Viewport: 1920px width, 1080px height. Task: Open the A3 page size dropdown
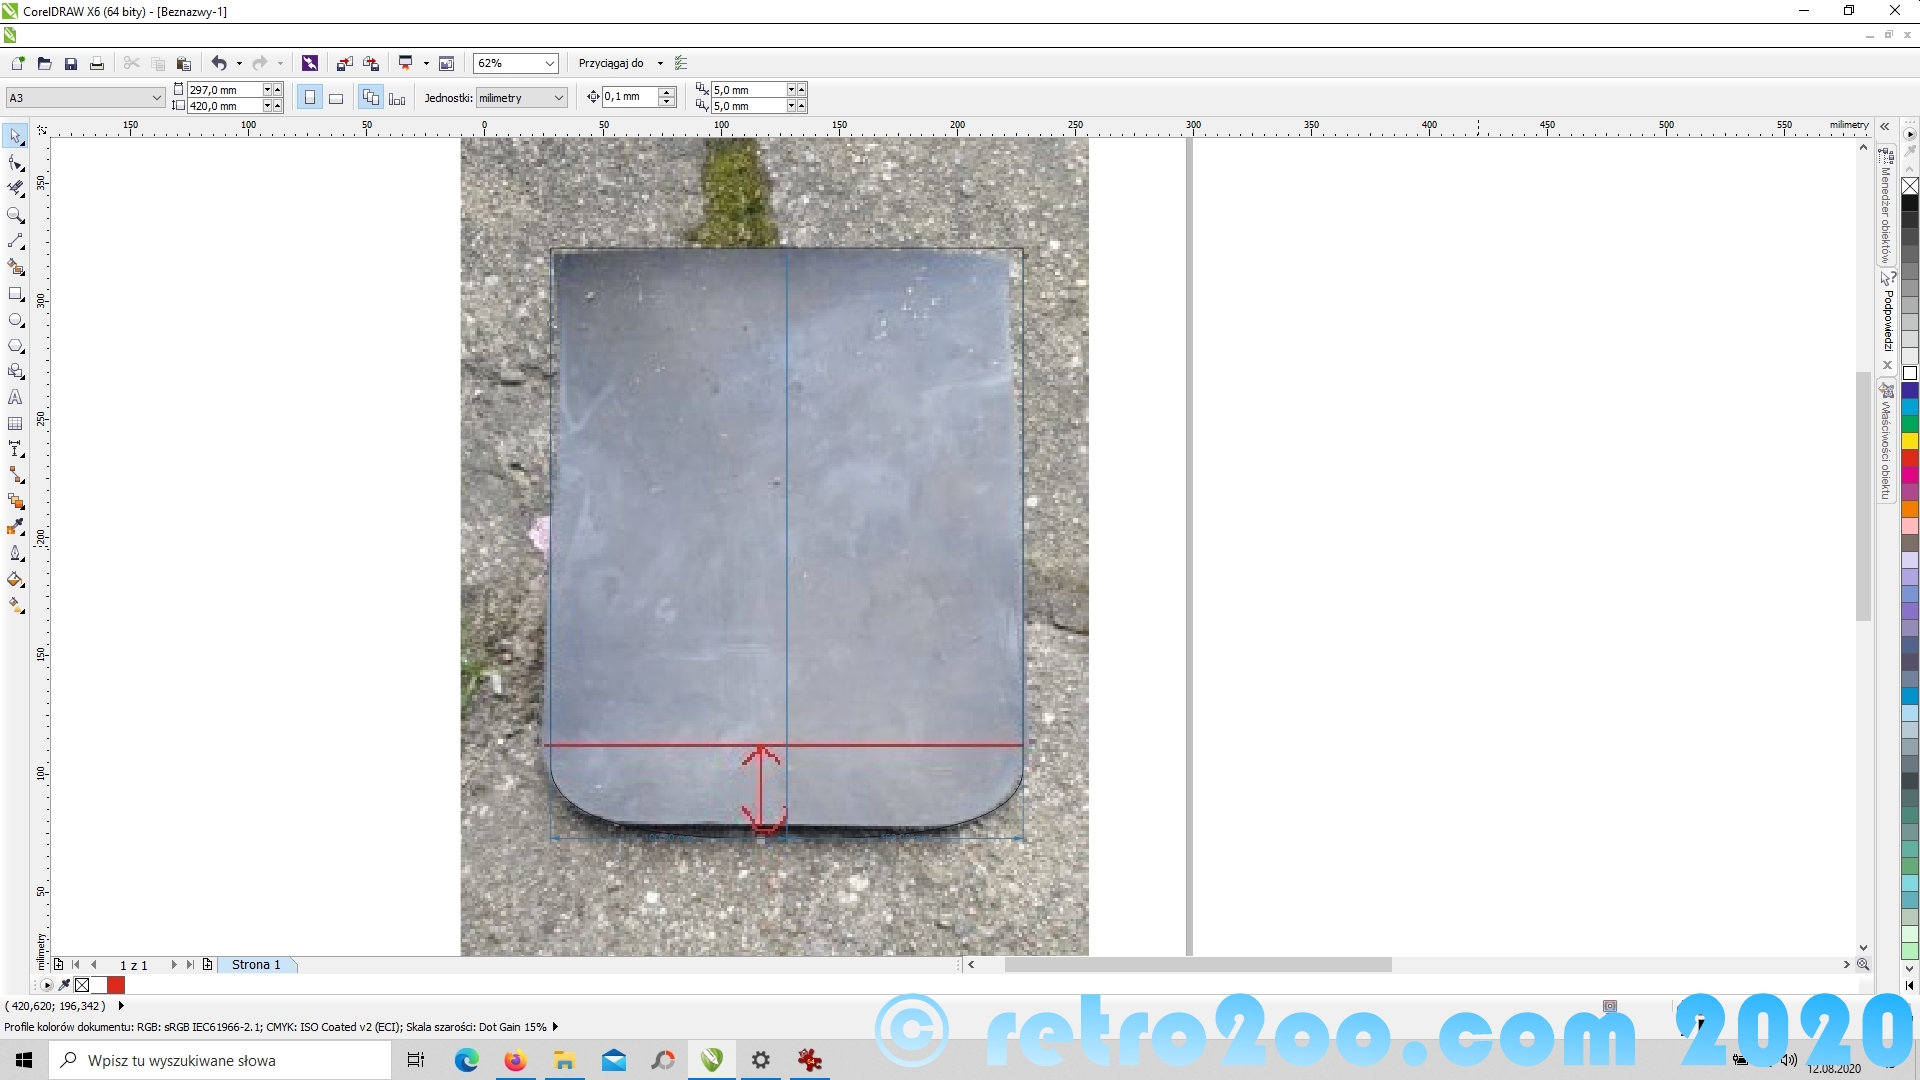[x=157, y=98]
